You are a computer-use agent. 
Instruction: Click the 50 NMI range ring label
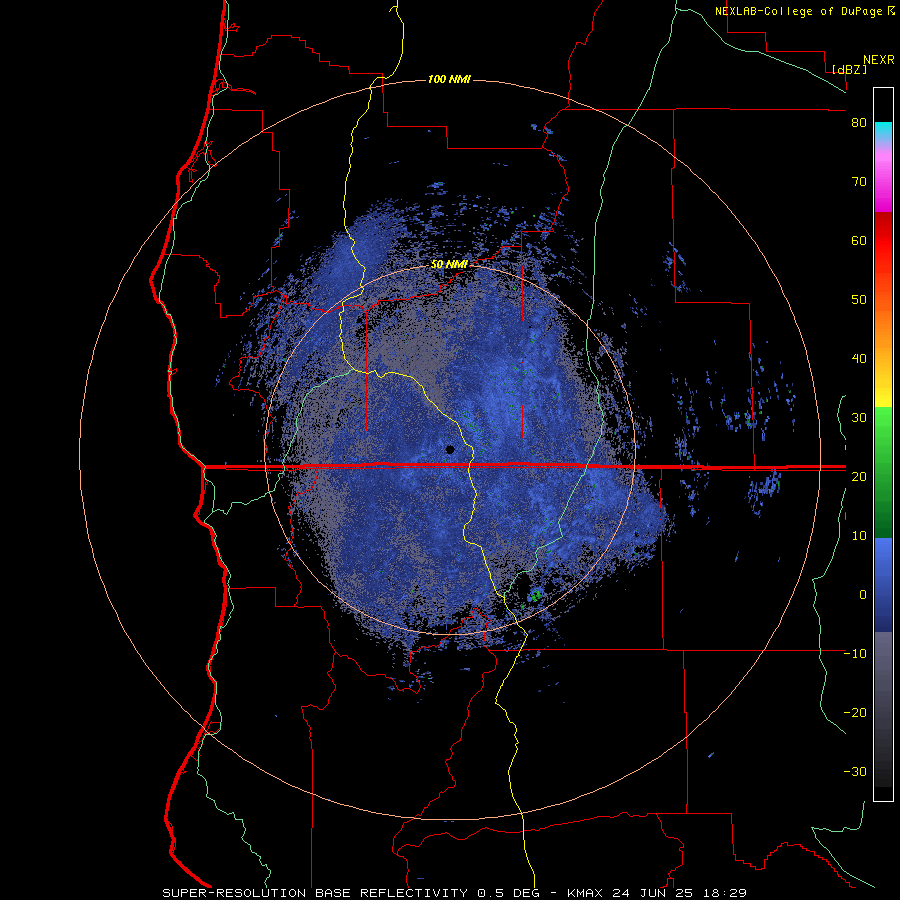(x=449, y=265)
